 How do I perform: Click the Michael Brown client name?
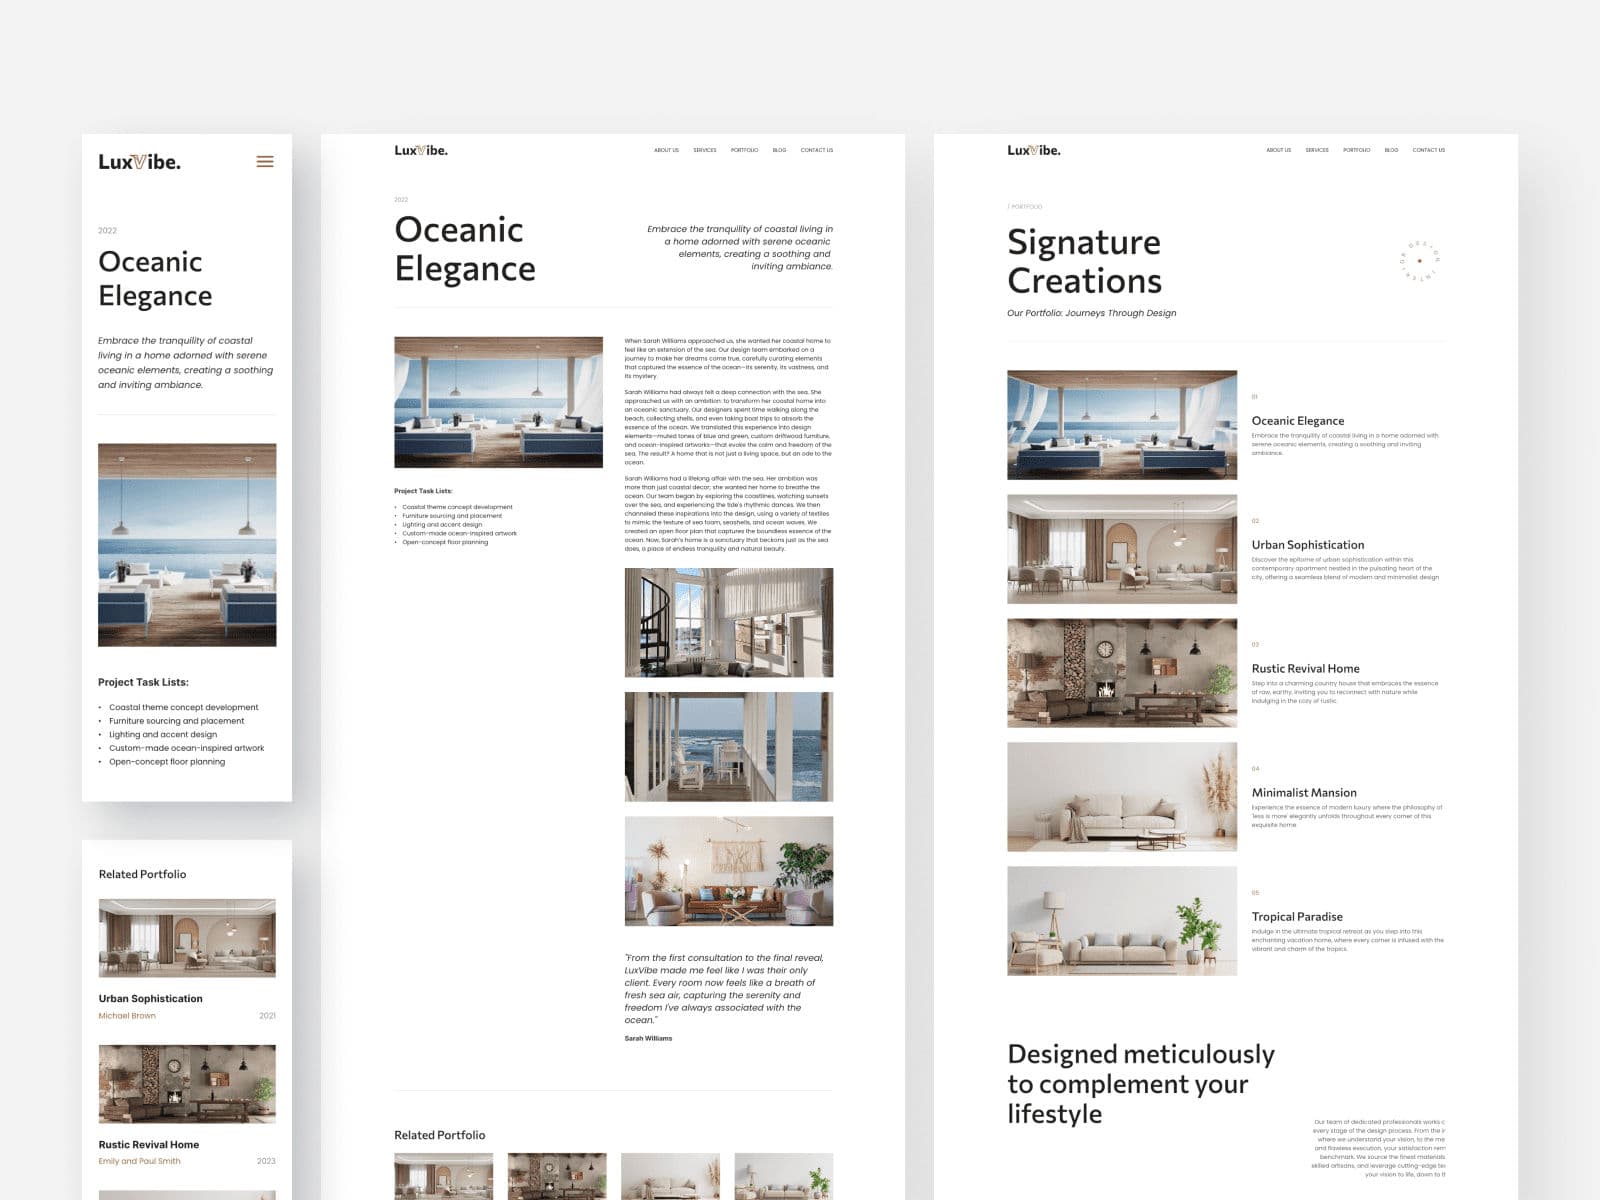[x=127, y=1016]
